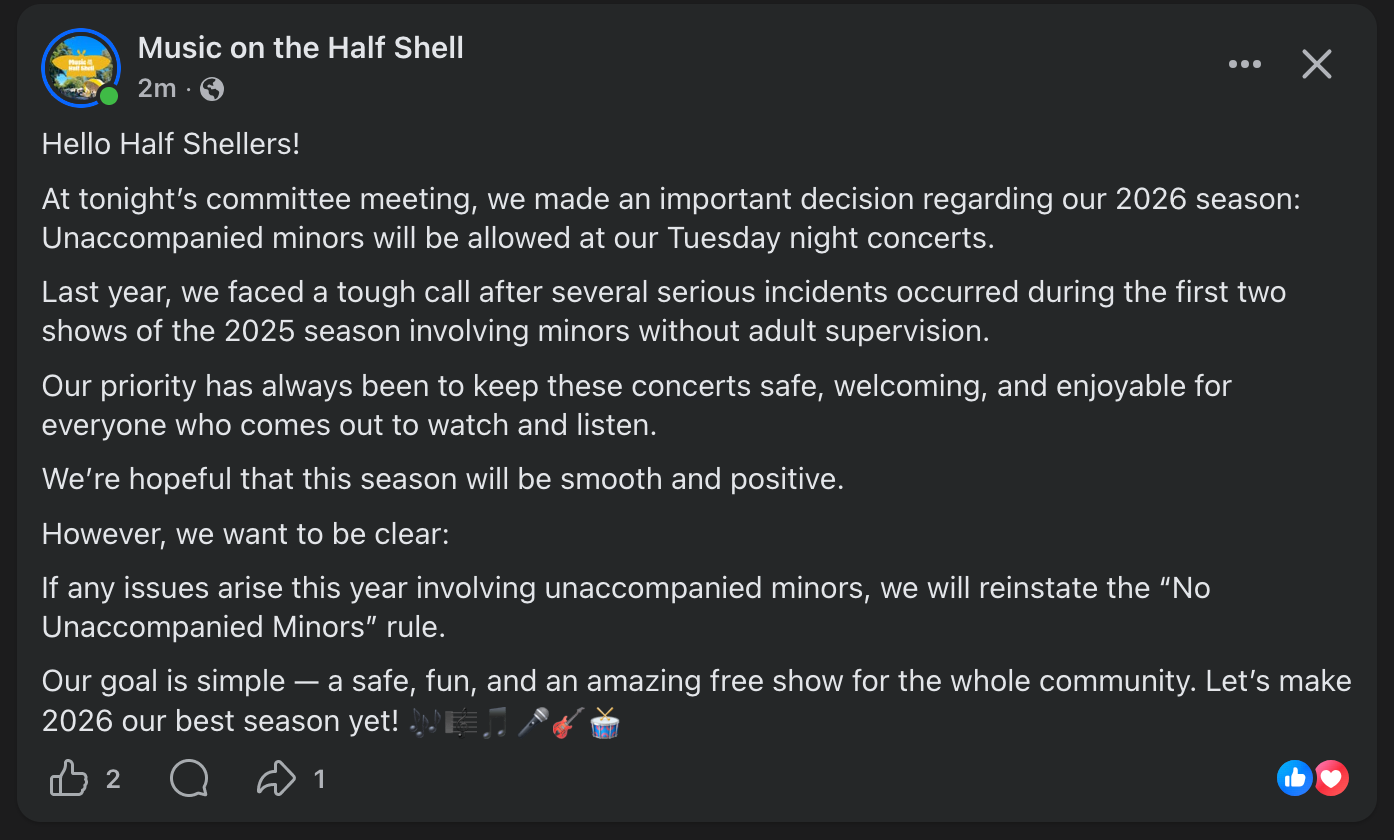Click the green online status dot

(x=109, y=96)
